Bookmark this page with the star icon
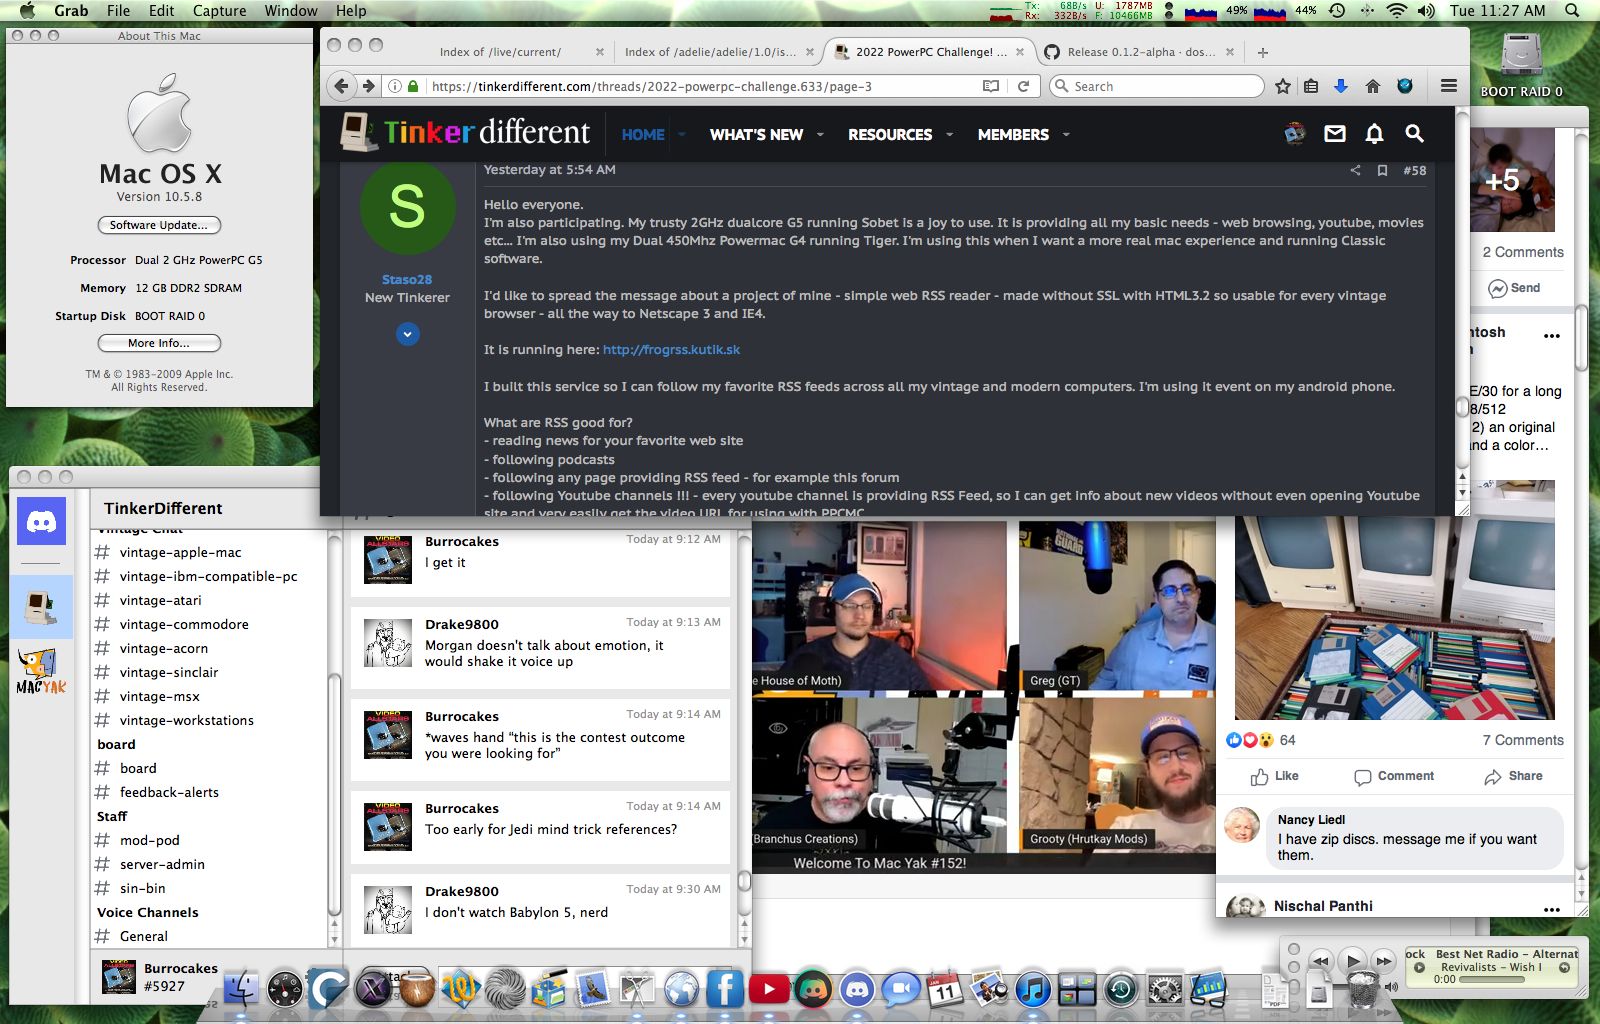Viewport: 1600px width, 1024px height. [1283, 86]
